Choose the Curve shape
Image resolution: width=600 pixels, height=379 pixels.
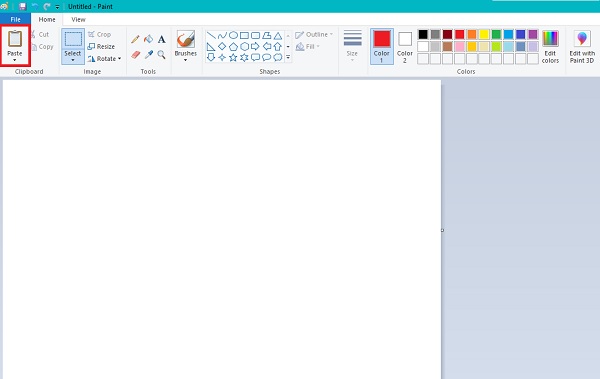[x=222, y=36]
